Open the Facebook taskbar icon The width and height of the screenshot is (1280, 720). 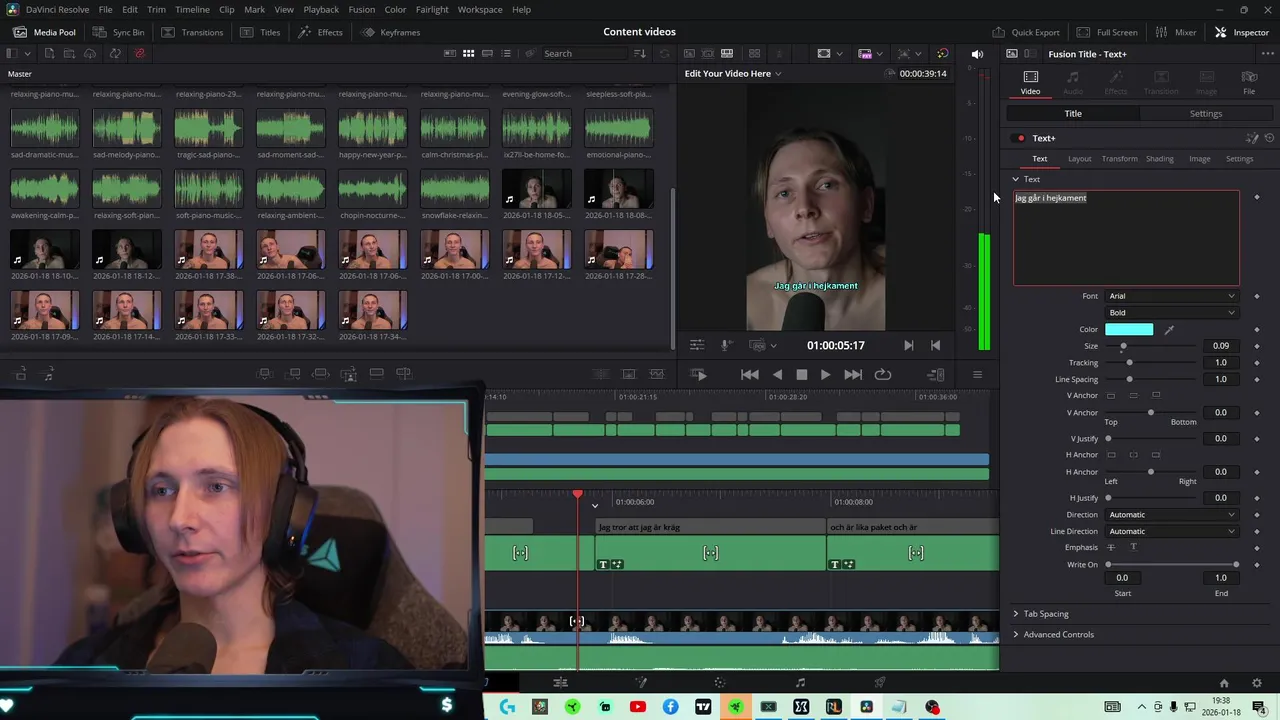click(x=670, y=707)
